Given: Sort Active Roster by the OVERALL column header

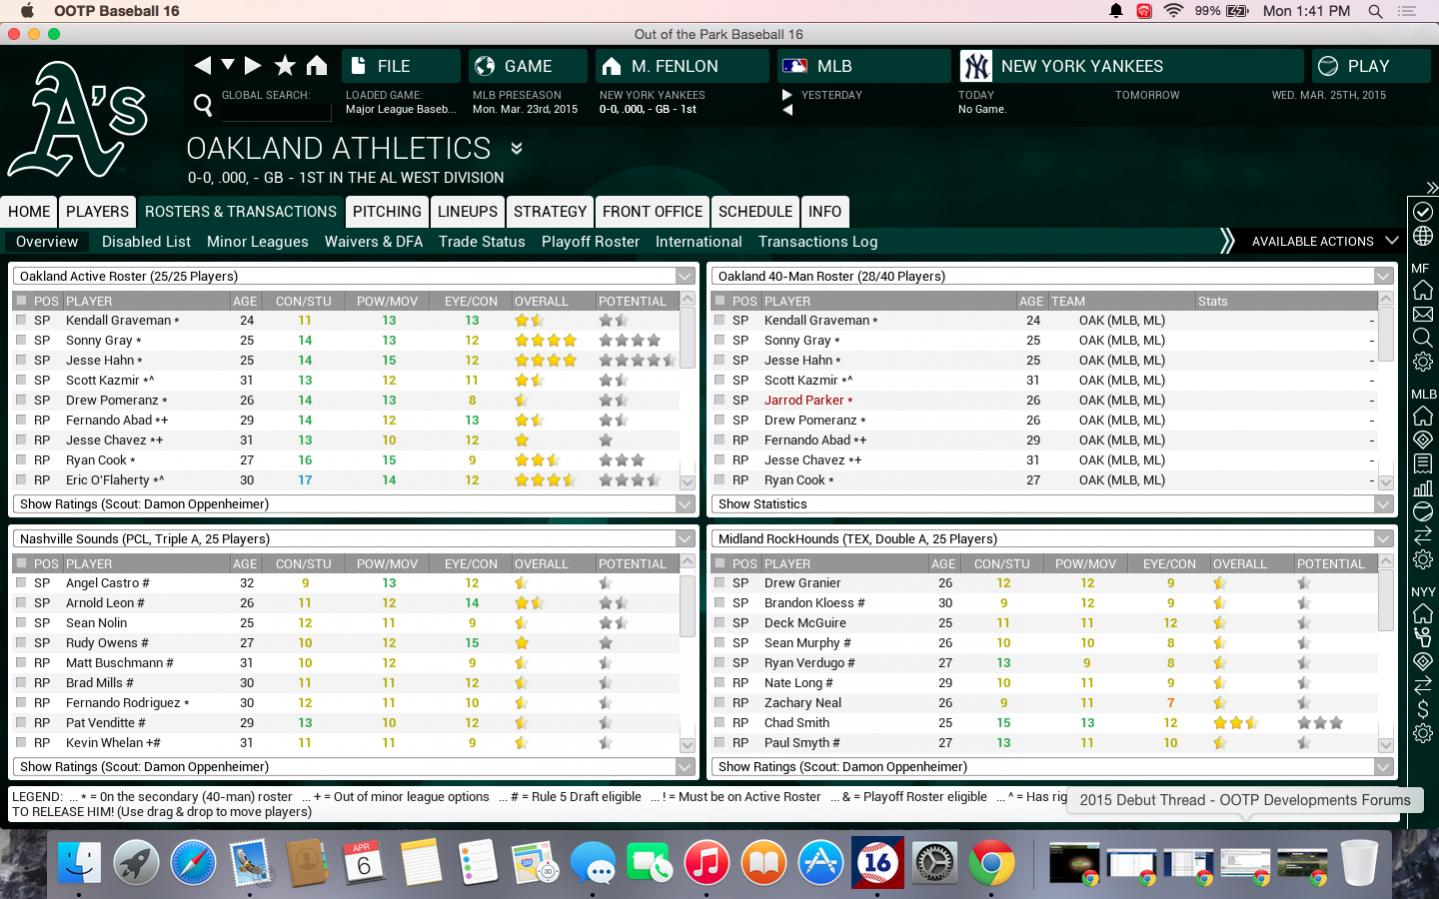Looking at the screenshot, I should 541,301.
